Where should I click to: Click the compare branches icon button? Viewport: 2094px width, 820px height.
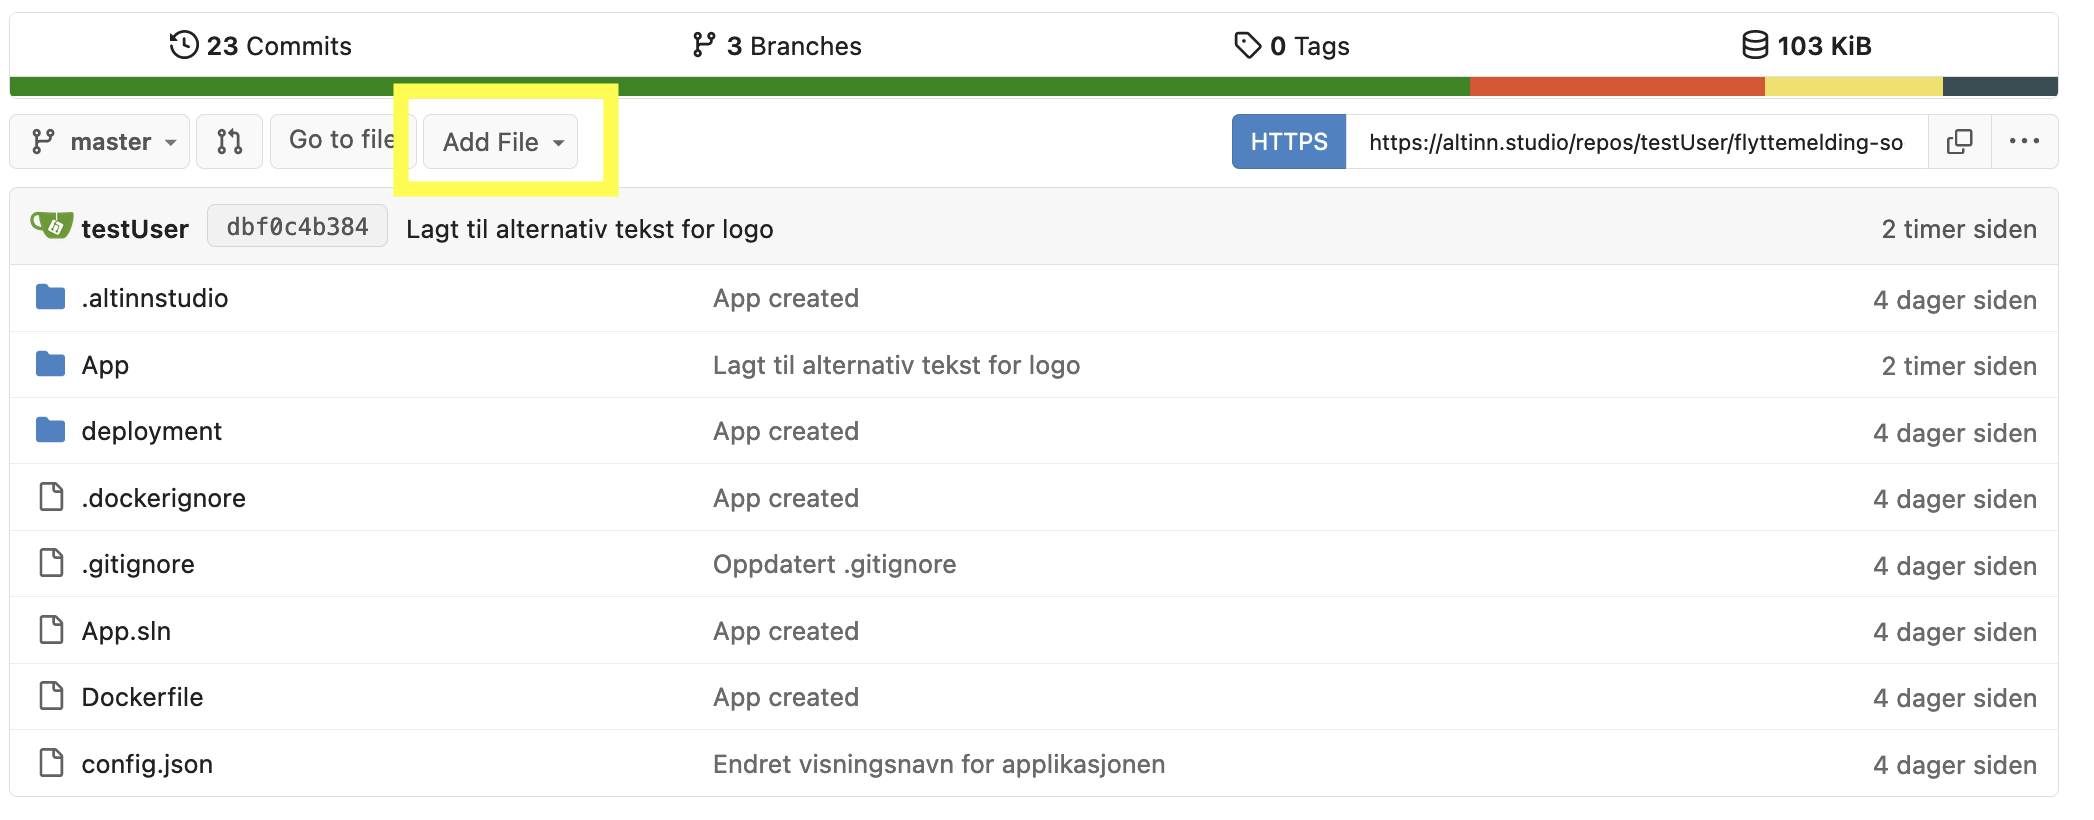(x=229, y=141)
